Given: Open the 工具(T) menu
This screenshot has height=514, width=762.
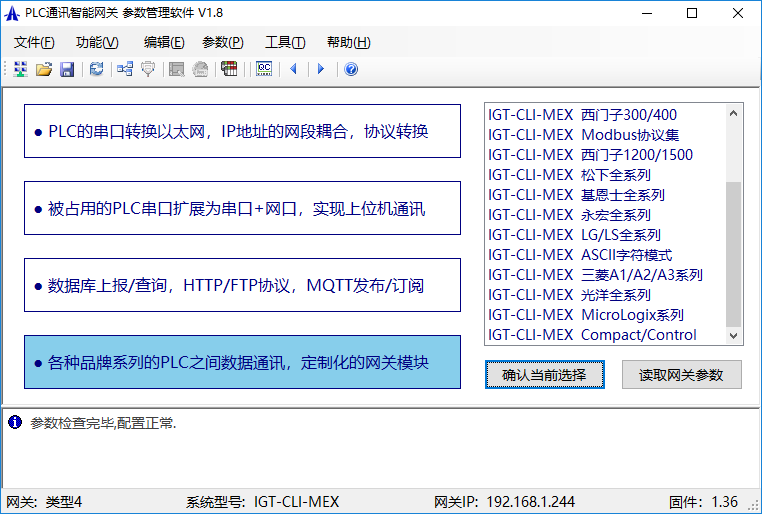Looking at the screenshot, I should point(285,42).
